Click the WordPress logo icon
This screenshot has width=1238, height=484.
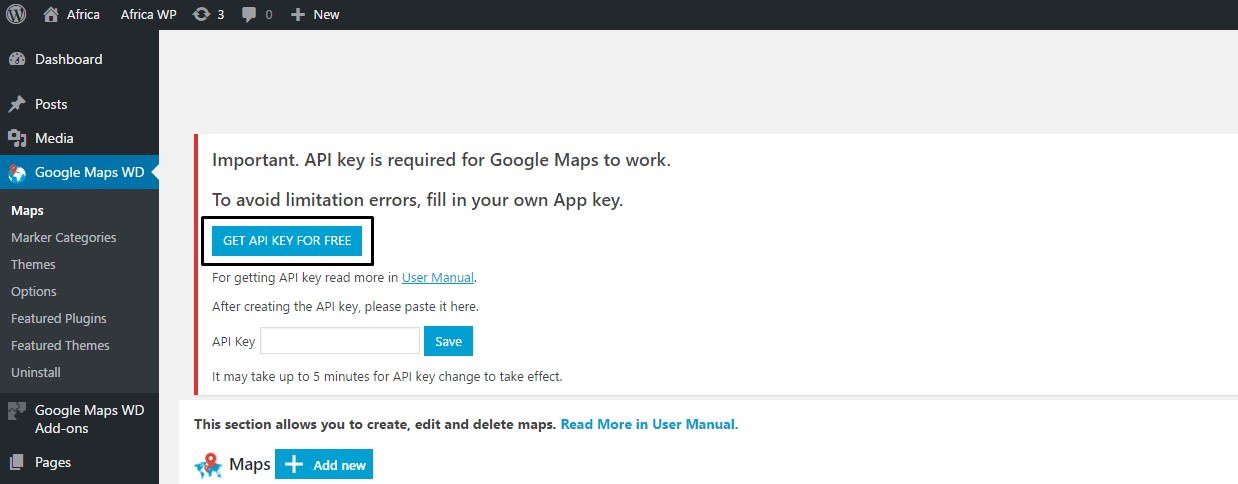click(x=17, y=14)
